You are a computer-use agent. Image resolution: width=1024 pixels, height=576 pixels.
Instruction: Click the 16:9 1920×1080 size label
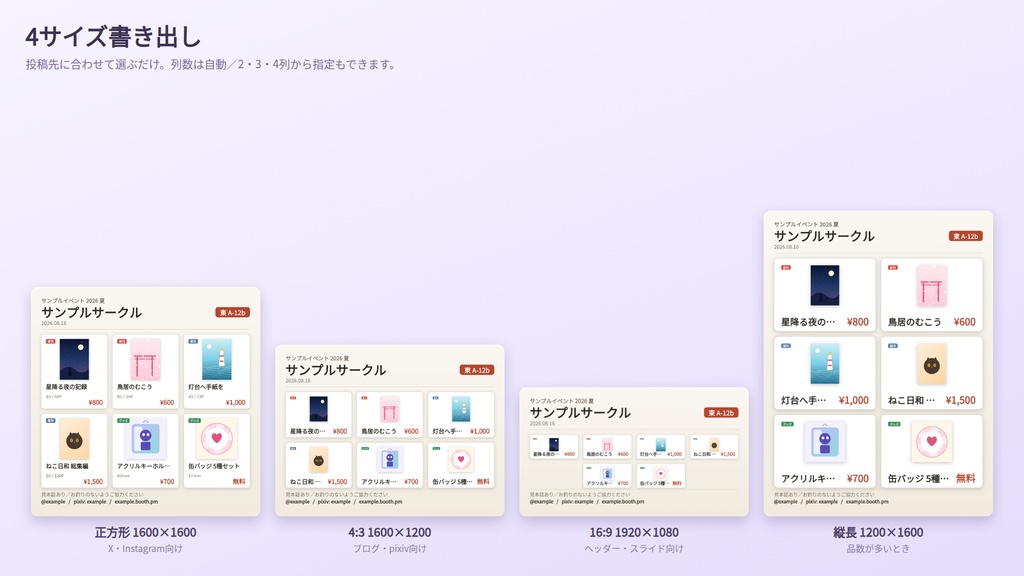coord(633,532)
